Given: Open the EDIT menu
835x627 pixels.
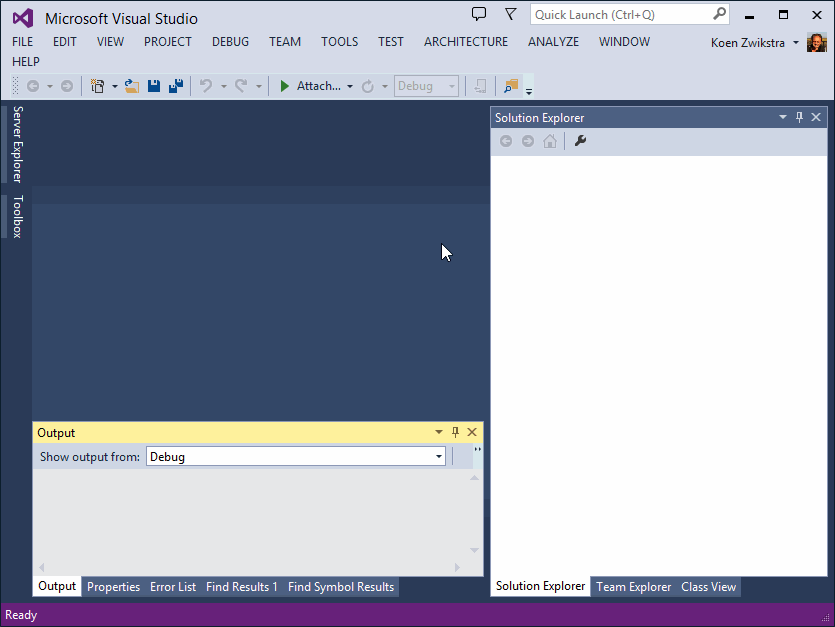Looking at the screenshot, I should coord(64,42).
